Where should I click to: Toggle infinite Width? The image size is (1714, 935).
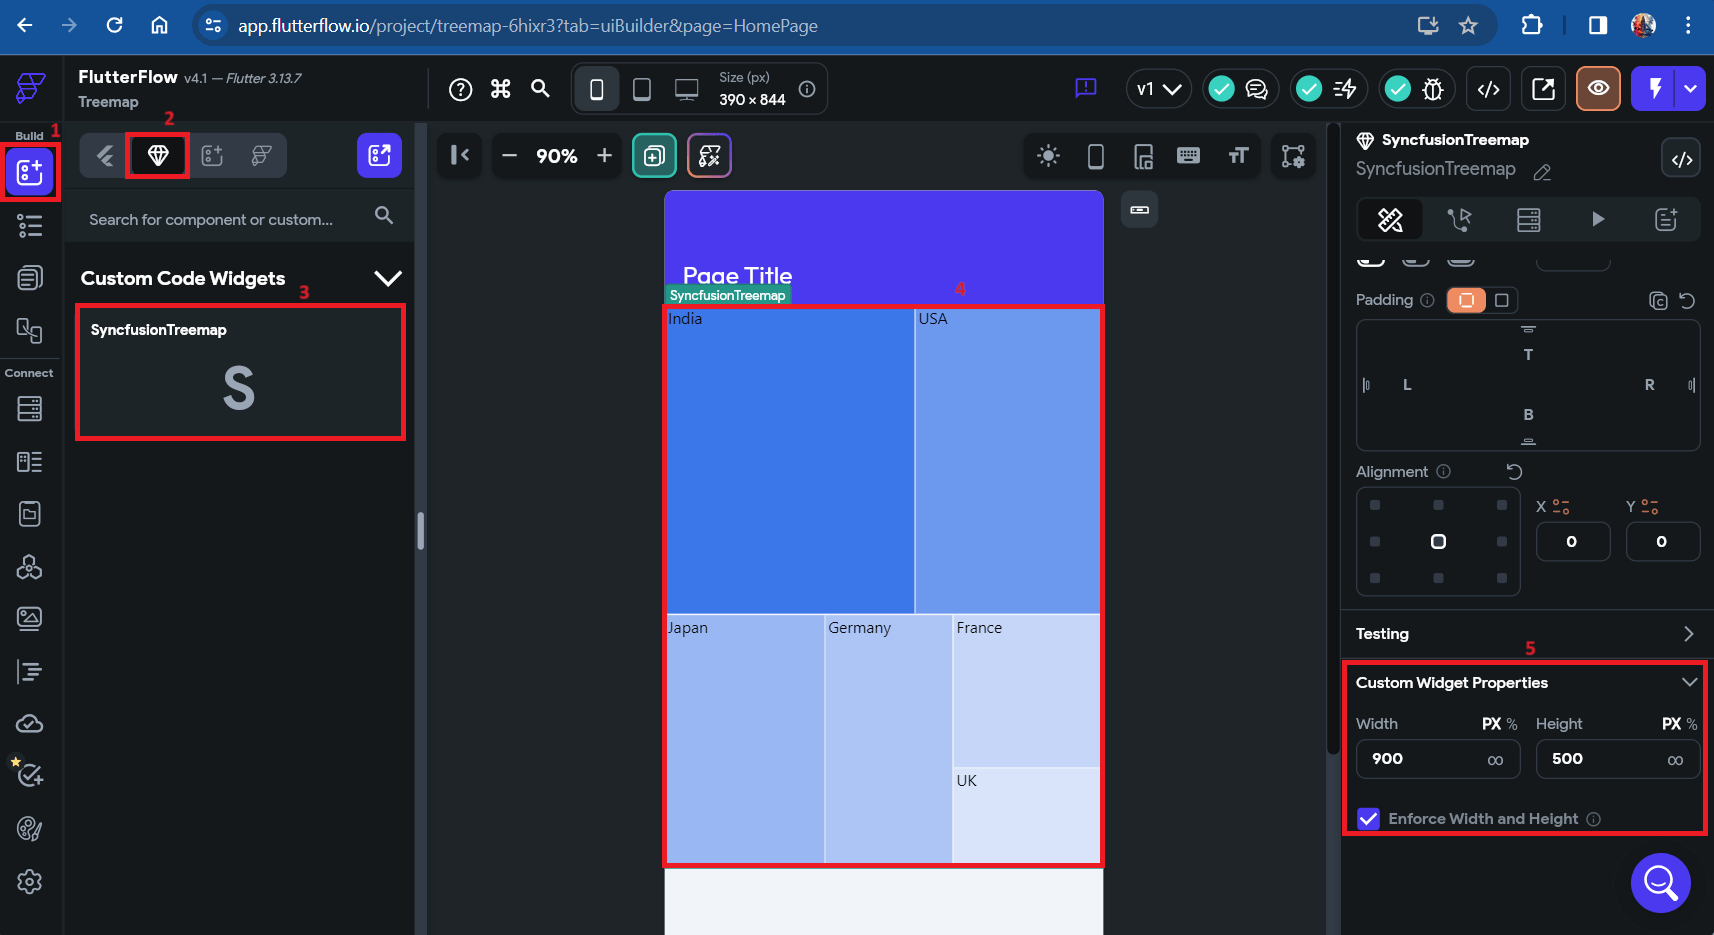(1495, 760)
